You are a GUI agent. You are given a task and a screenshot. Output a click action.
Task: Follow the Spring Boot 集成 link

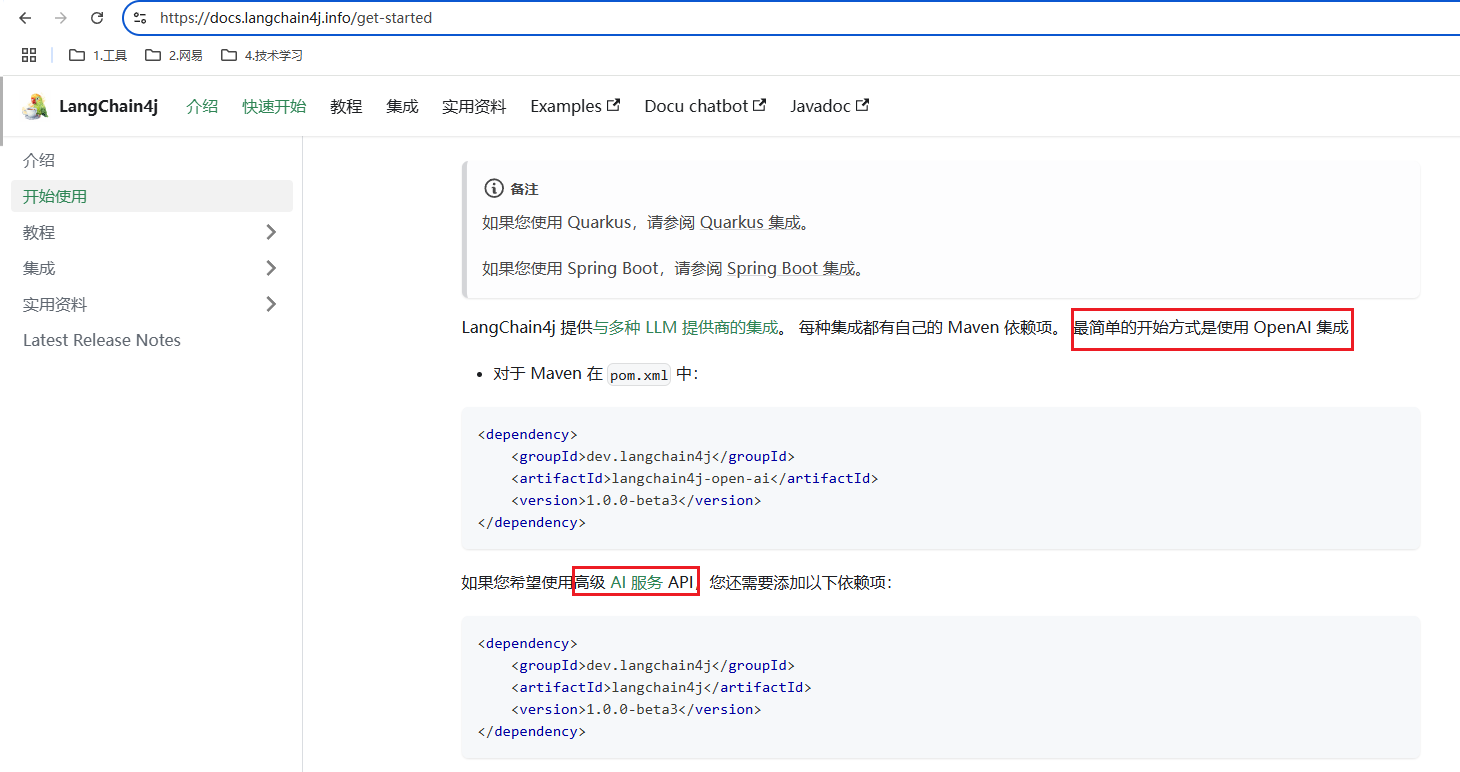(791, 268)
